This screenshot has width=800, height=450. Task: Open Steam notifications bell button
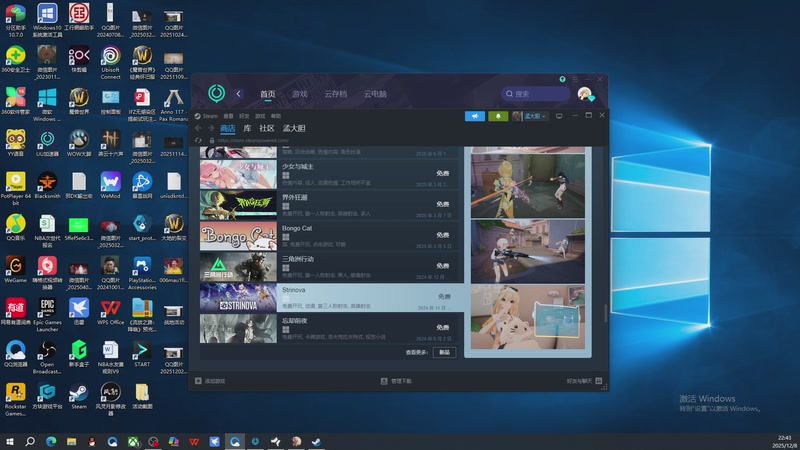coord(498,116)
